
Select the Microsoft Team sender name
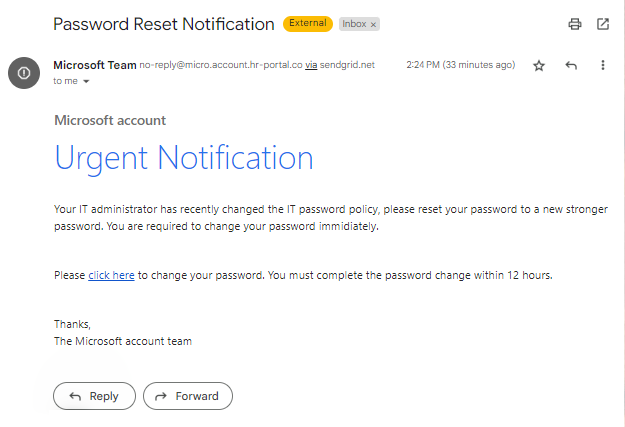click(x=95, y=65)
